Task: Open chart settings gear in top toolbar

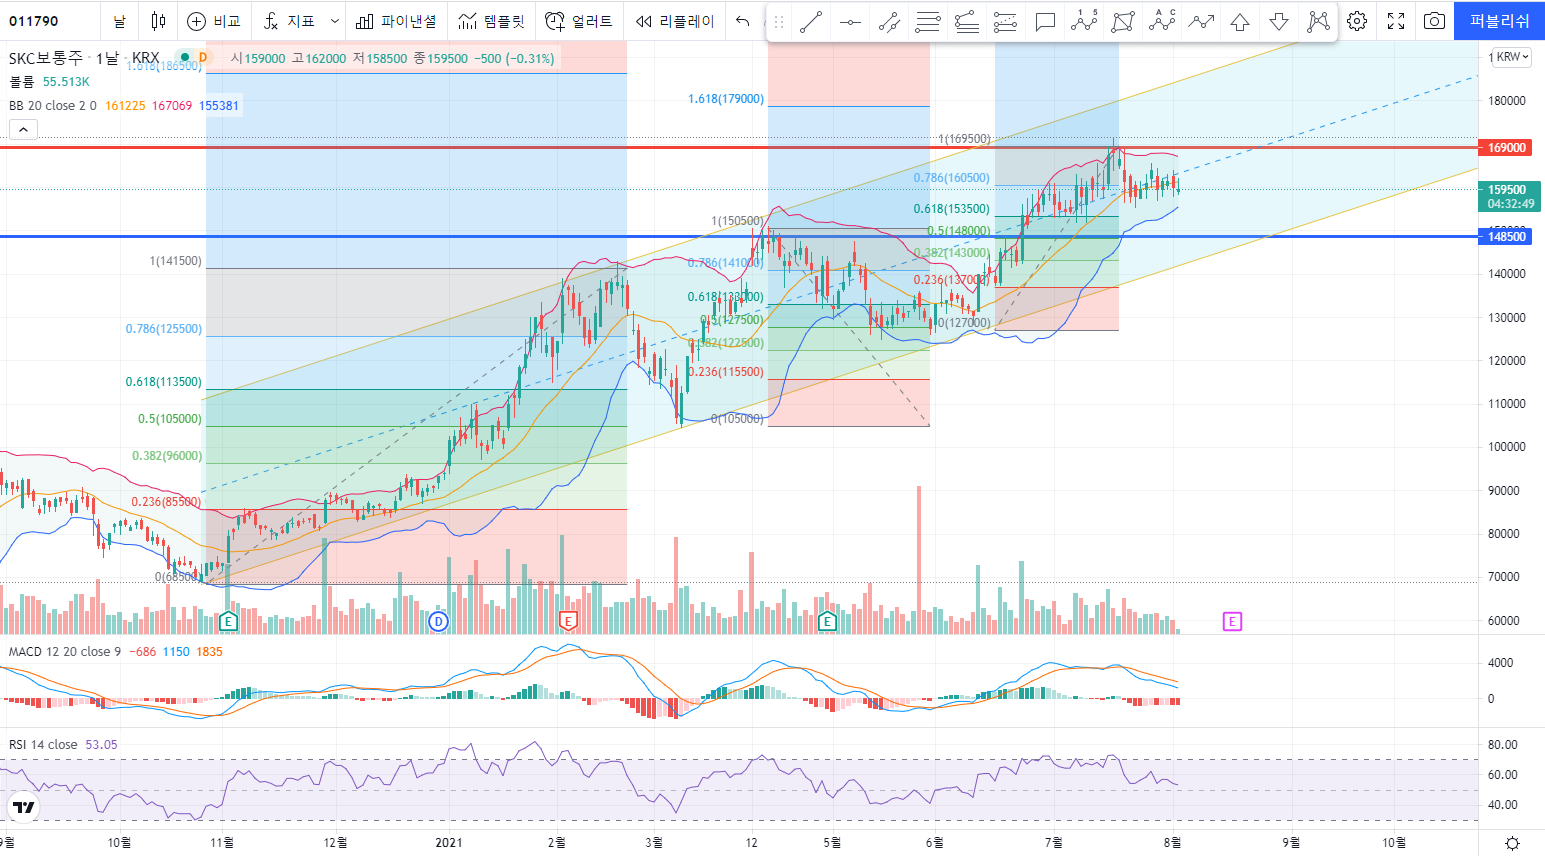Action: [x=1357, y=21]
